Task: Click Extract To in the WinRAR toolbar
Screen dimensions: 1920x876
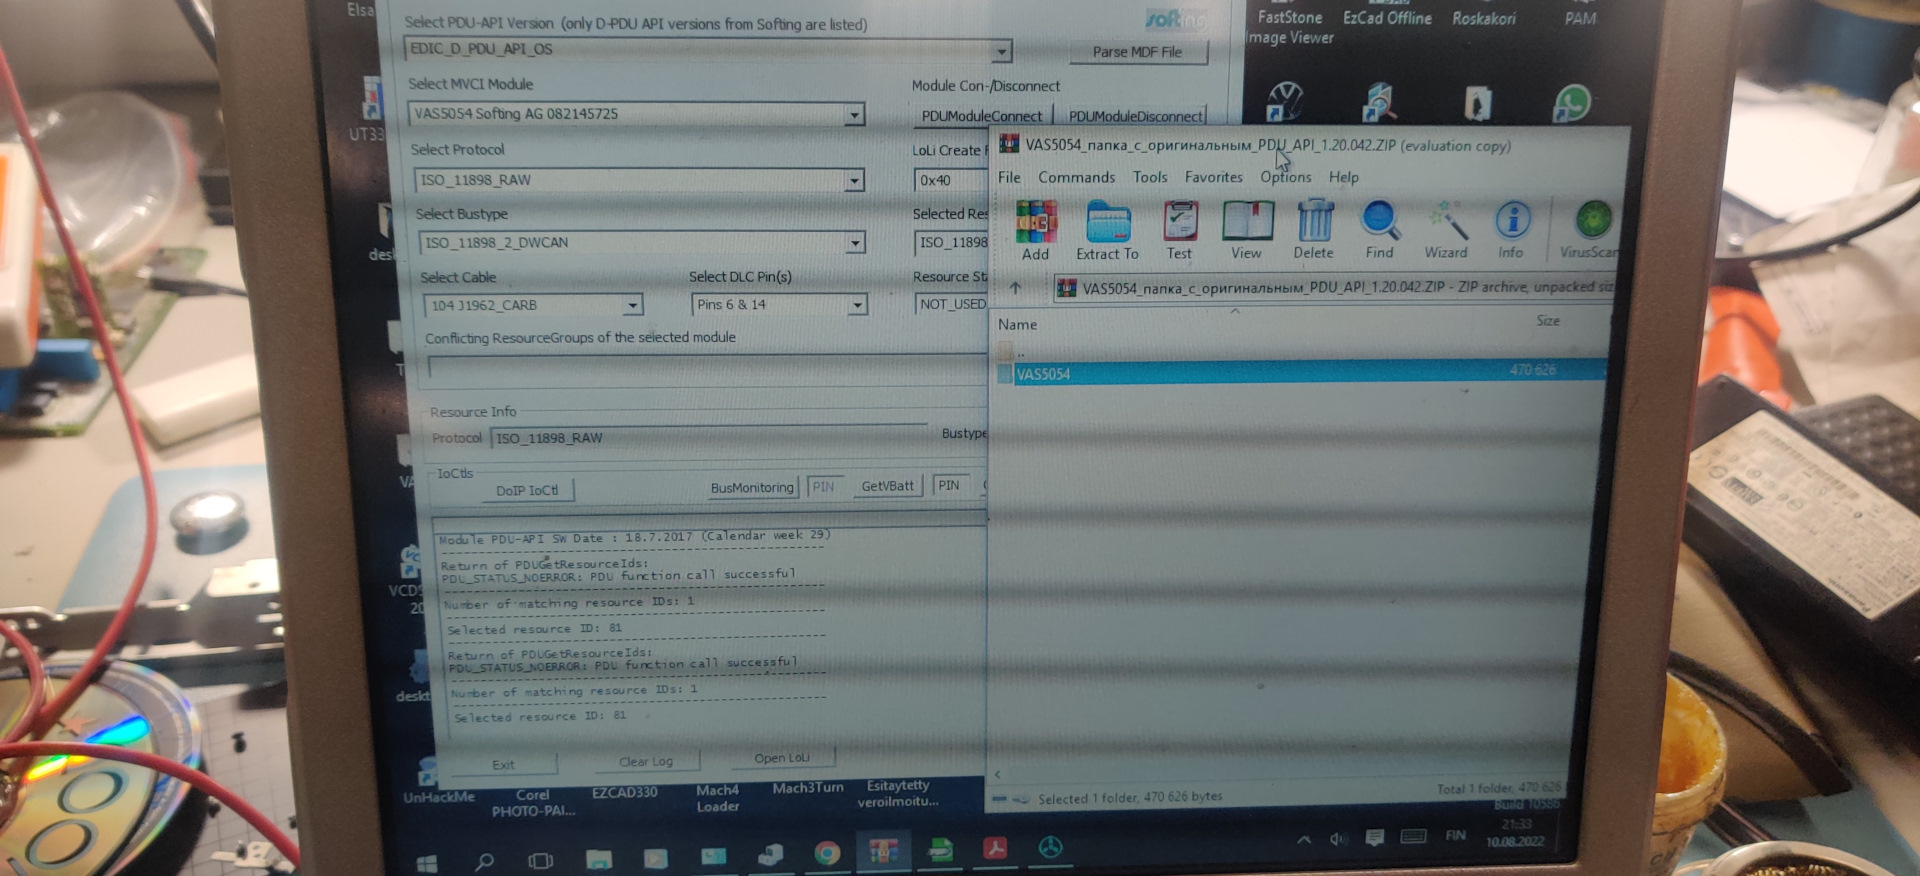Action: pos(1107,231)
